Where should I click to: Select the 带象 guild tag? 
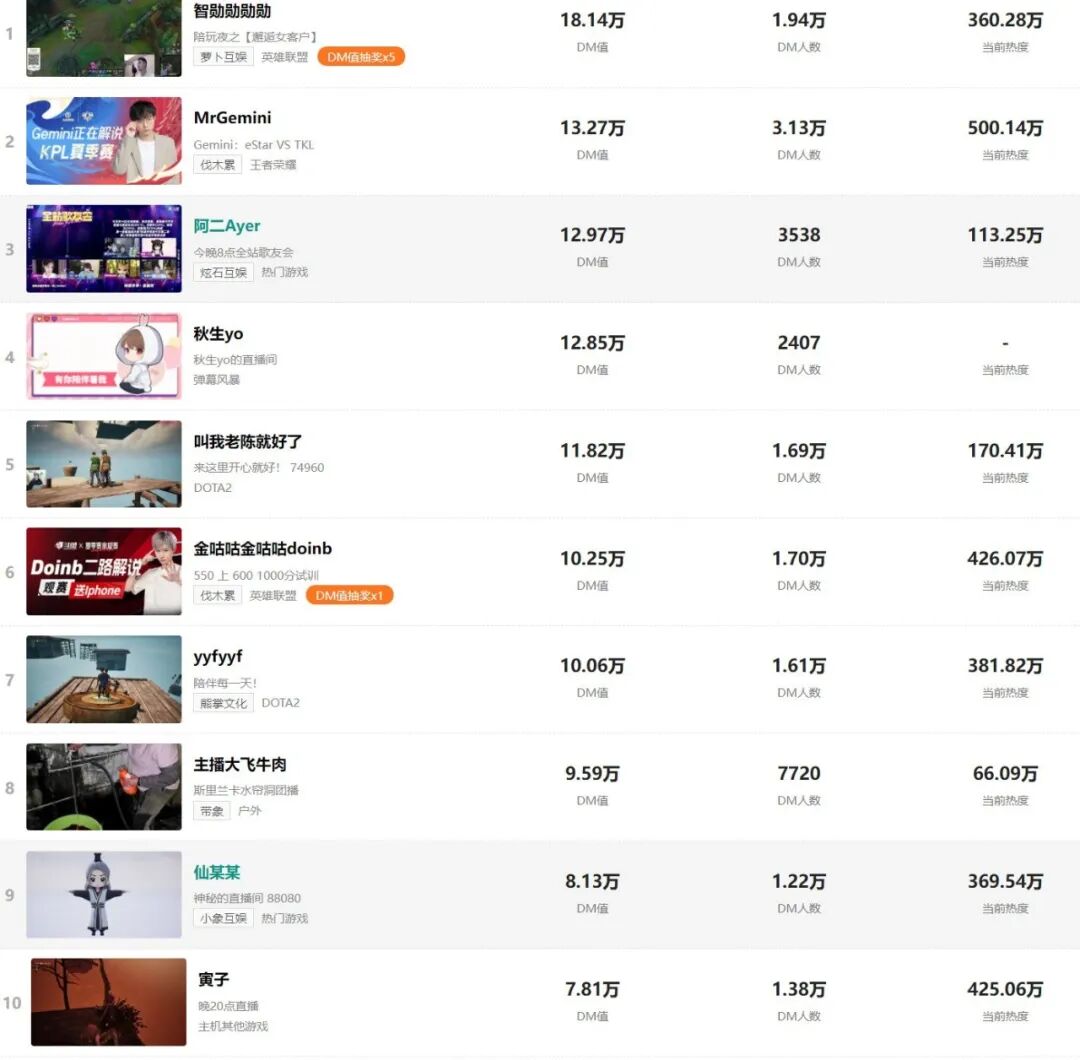click(211, 811)
